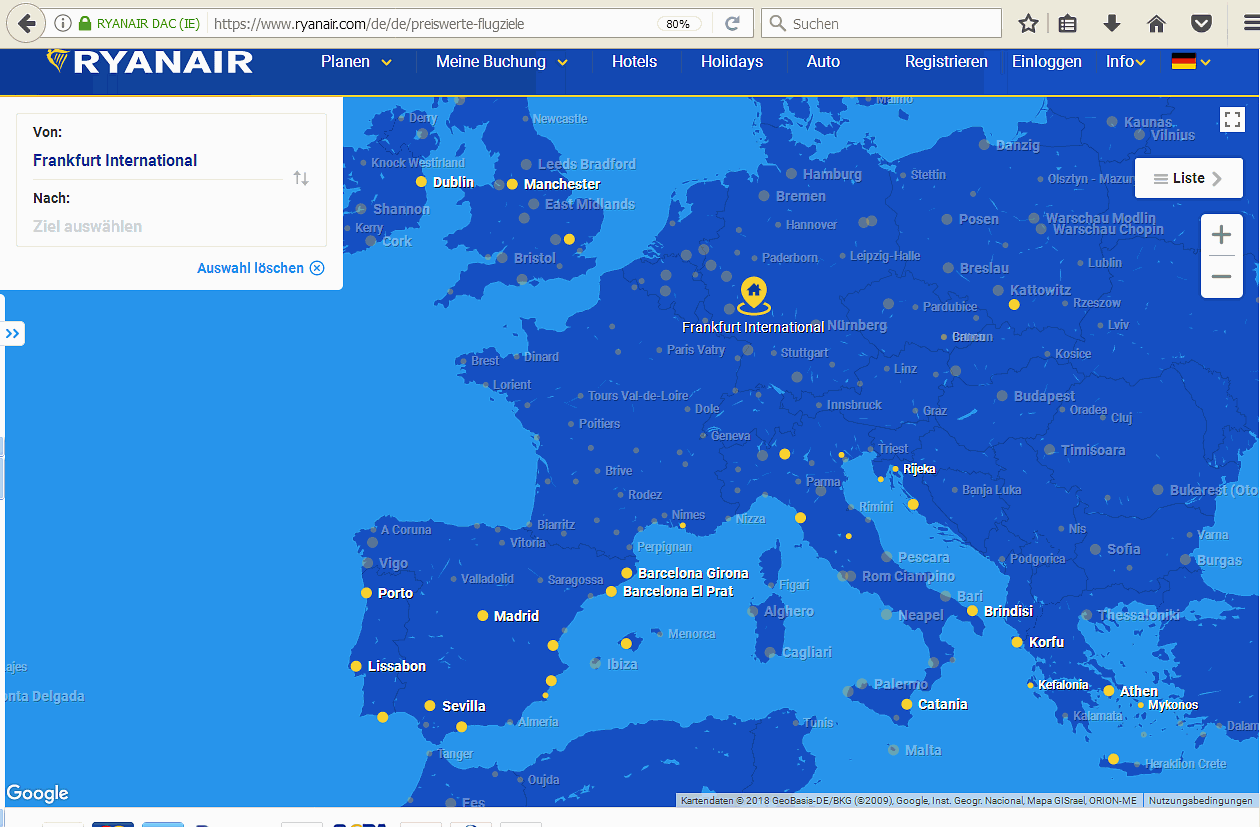Switch to Liste view button
This screenshot has height=827, width=1260.
(x=1189, y=178)
